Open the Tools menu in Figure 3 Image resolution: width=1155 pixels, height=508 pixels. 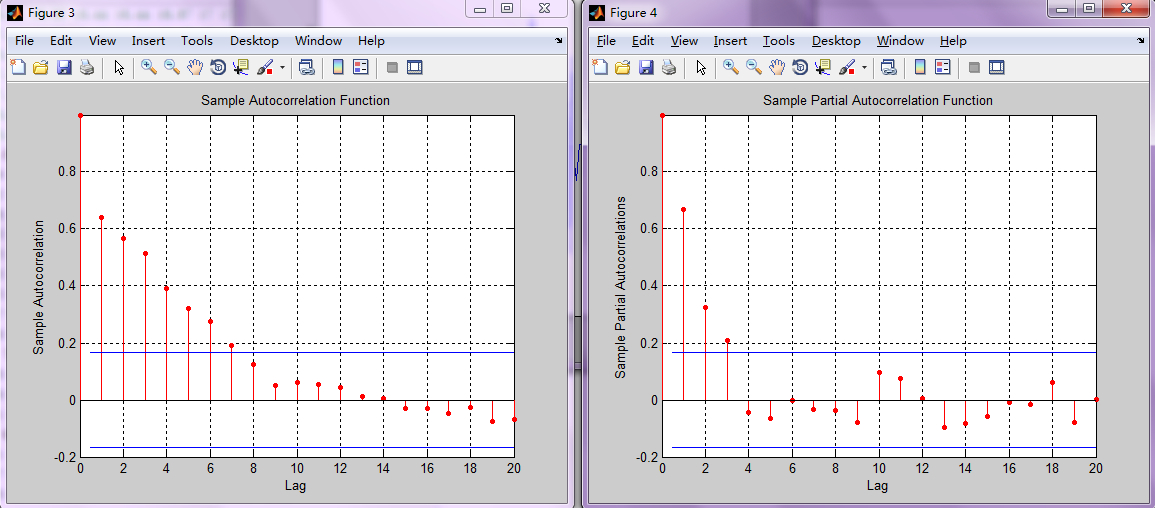[x=197, y=41]
